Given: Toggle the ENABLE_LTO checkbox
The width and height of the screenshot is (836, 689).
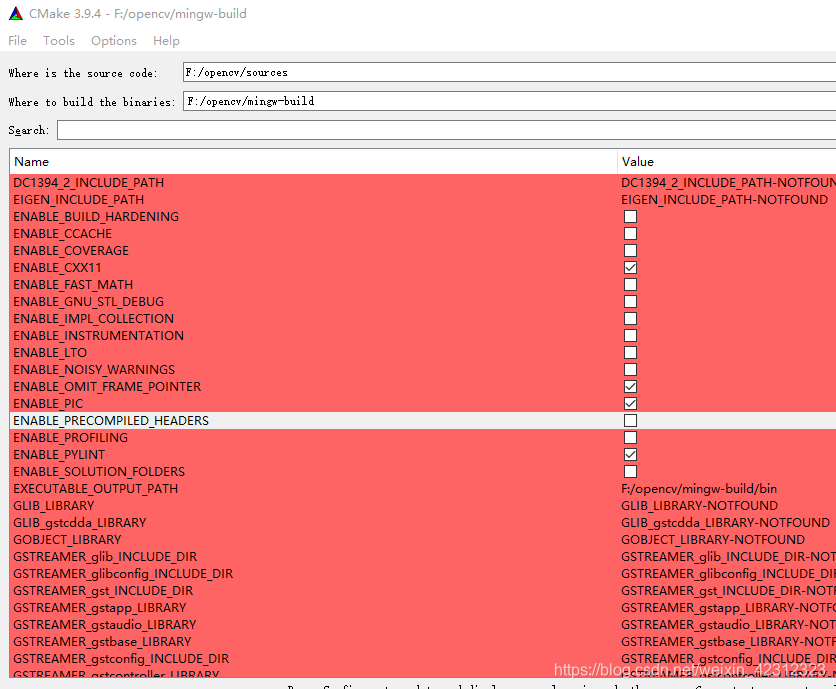Looking at the screenshot, I should click(x=630, y=353).
